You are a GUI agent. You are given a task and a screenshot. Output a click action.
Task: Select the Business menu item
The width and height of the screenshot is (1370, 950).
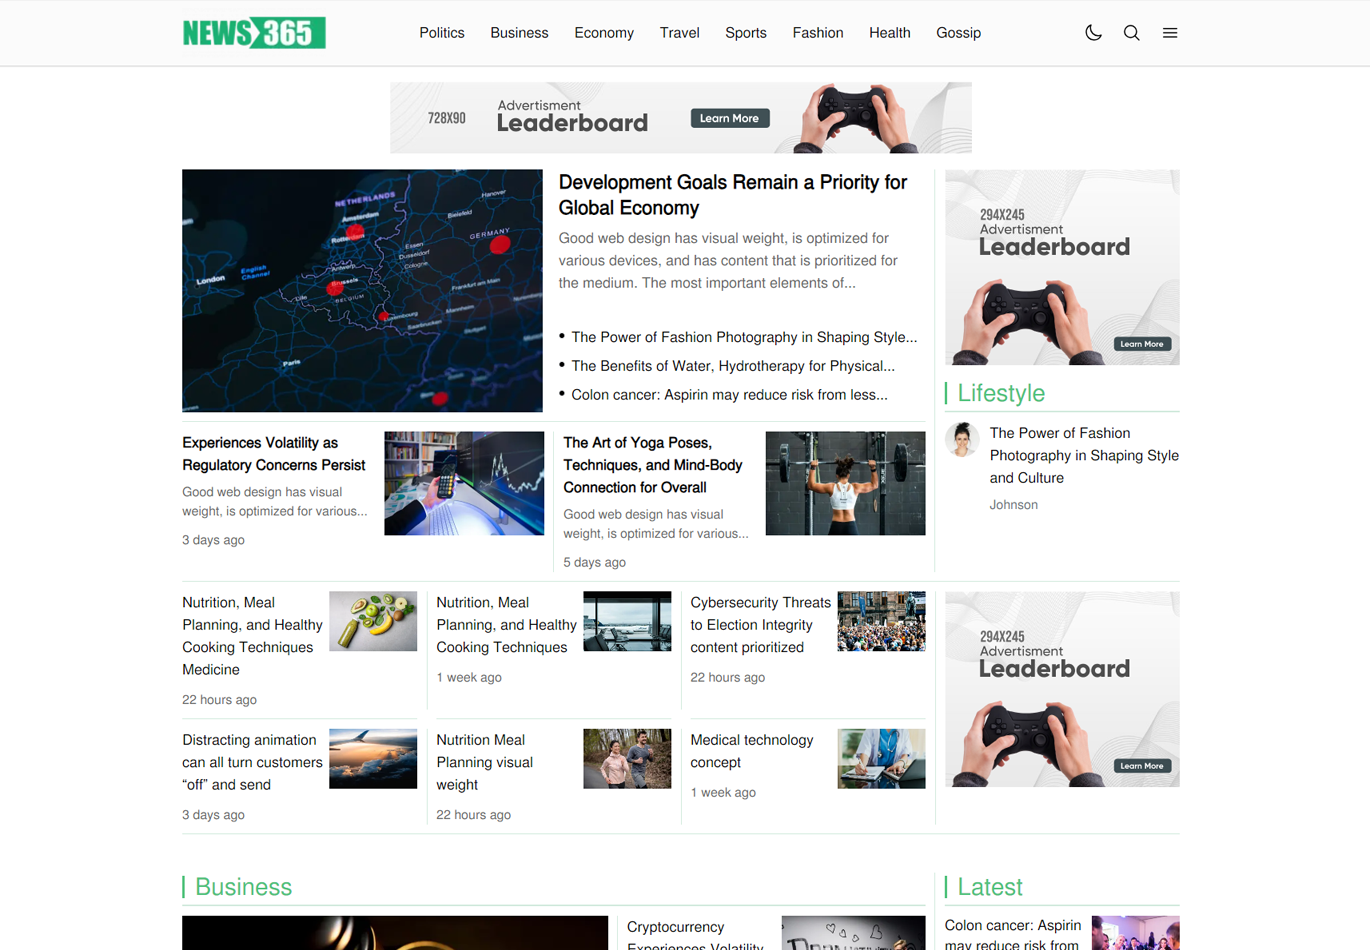[x=519, y=32]
